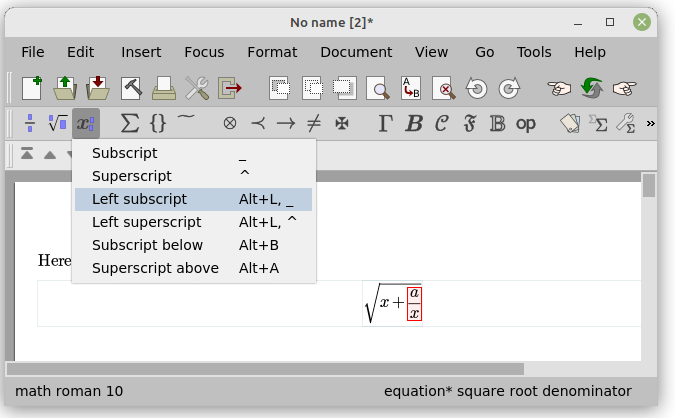Open the Greek letter Gamma menu
675x418 pixels.
tap(385, 124)
